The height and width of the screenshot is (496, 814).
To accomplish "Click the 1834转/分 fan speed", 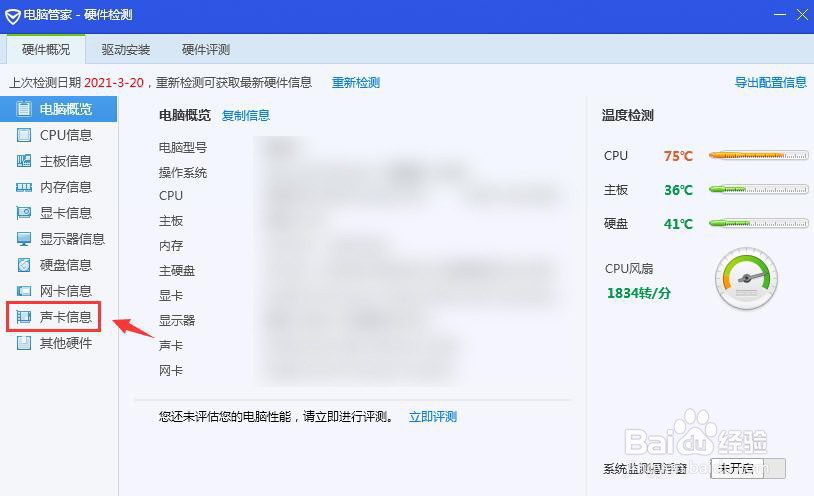I will pyautogui.click(x=639, y=293).
